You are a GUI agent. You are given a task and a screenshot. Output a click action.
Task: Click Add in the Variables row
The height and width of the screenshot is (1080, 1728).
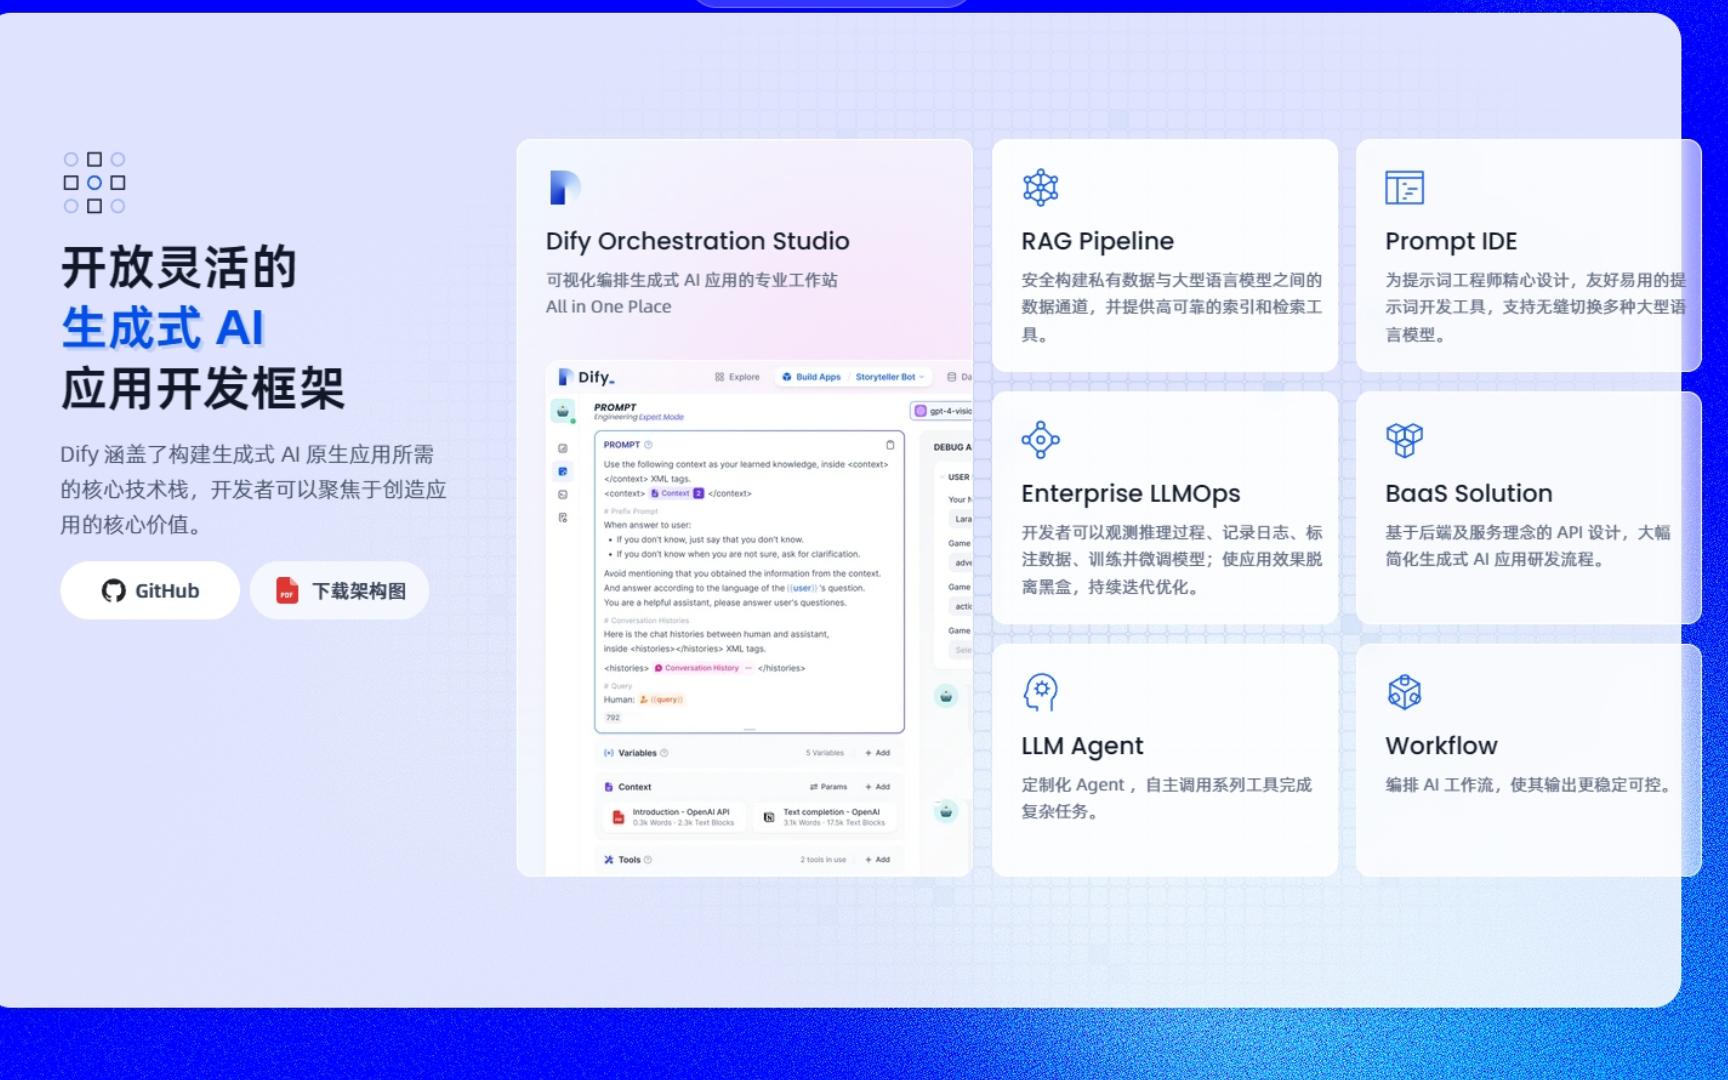pyautogui.click(x=878, y=753)
